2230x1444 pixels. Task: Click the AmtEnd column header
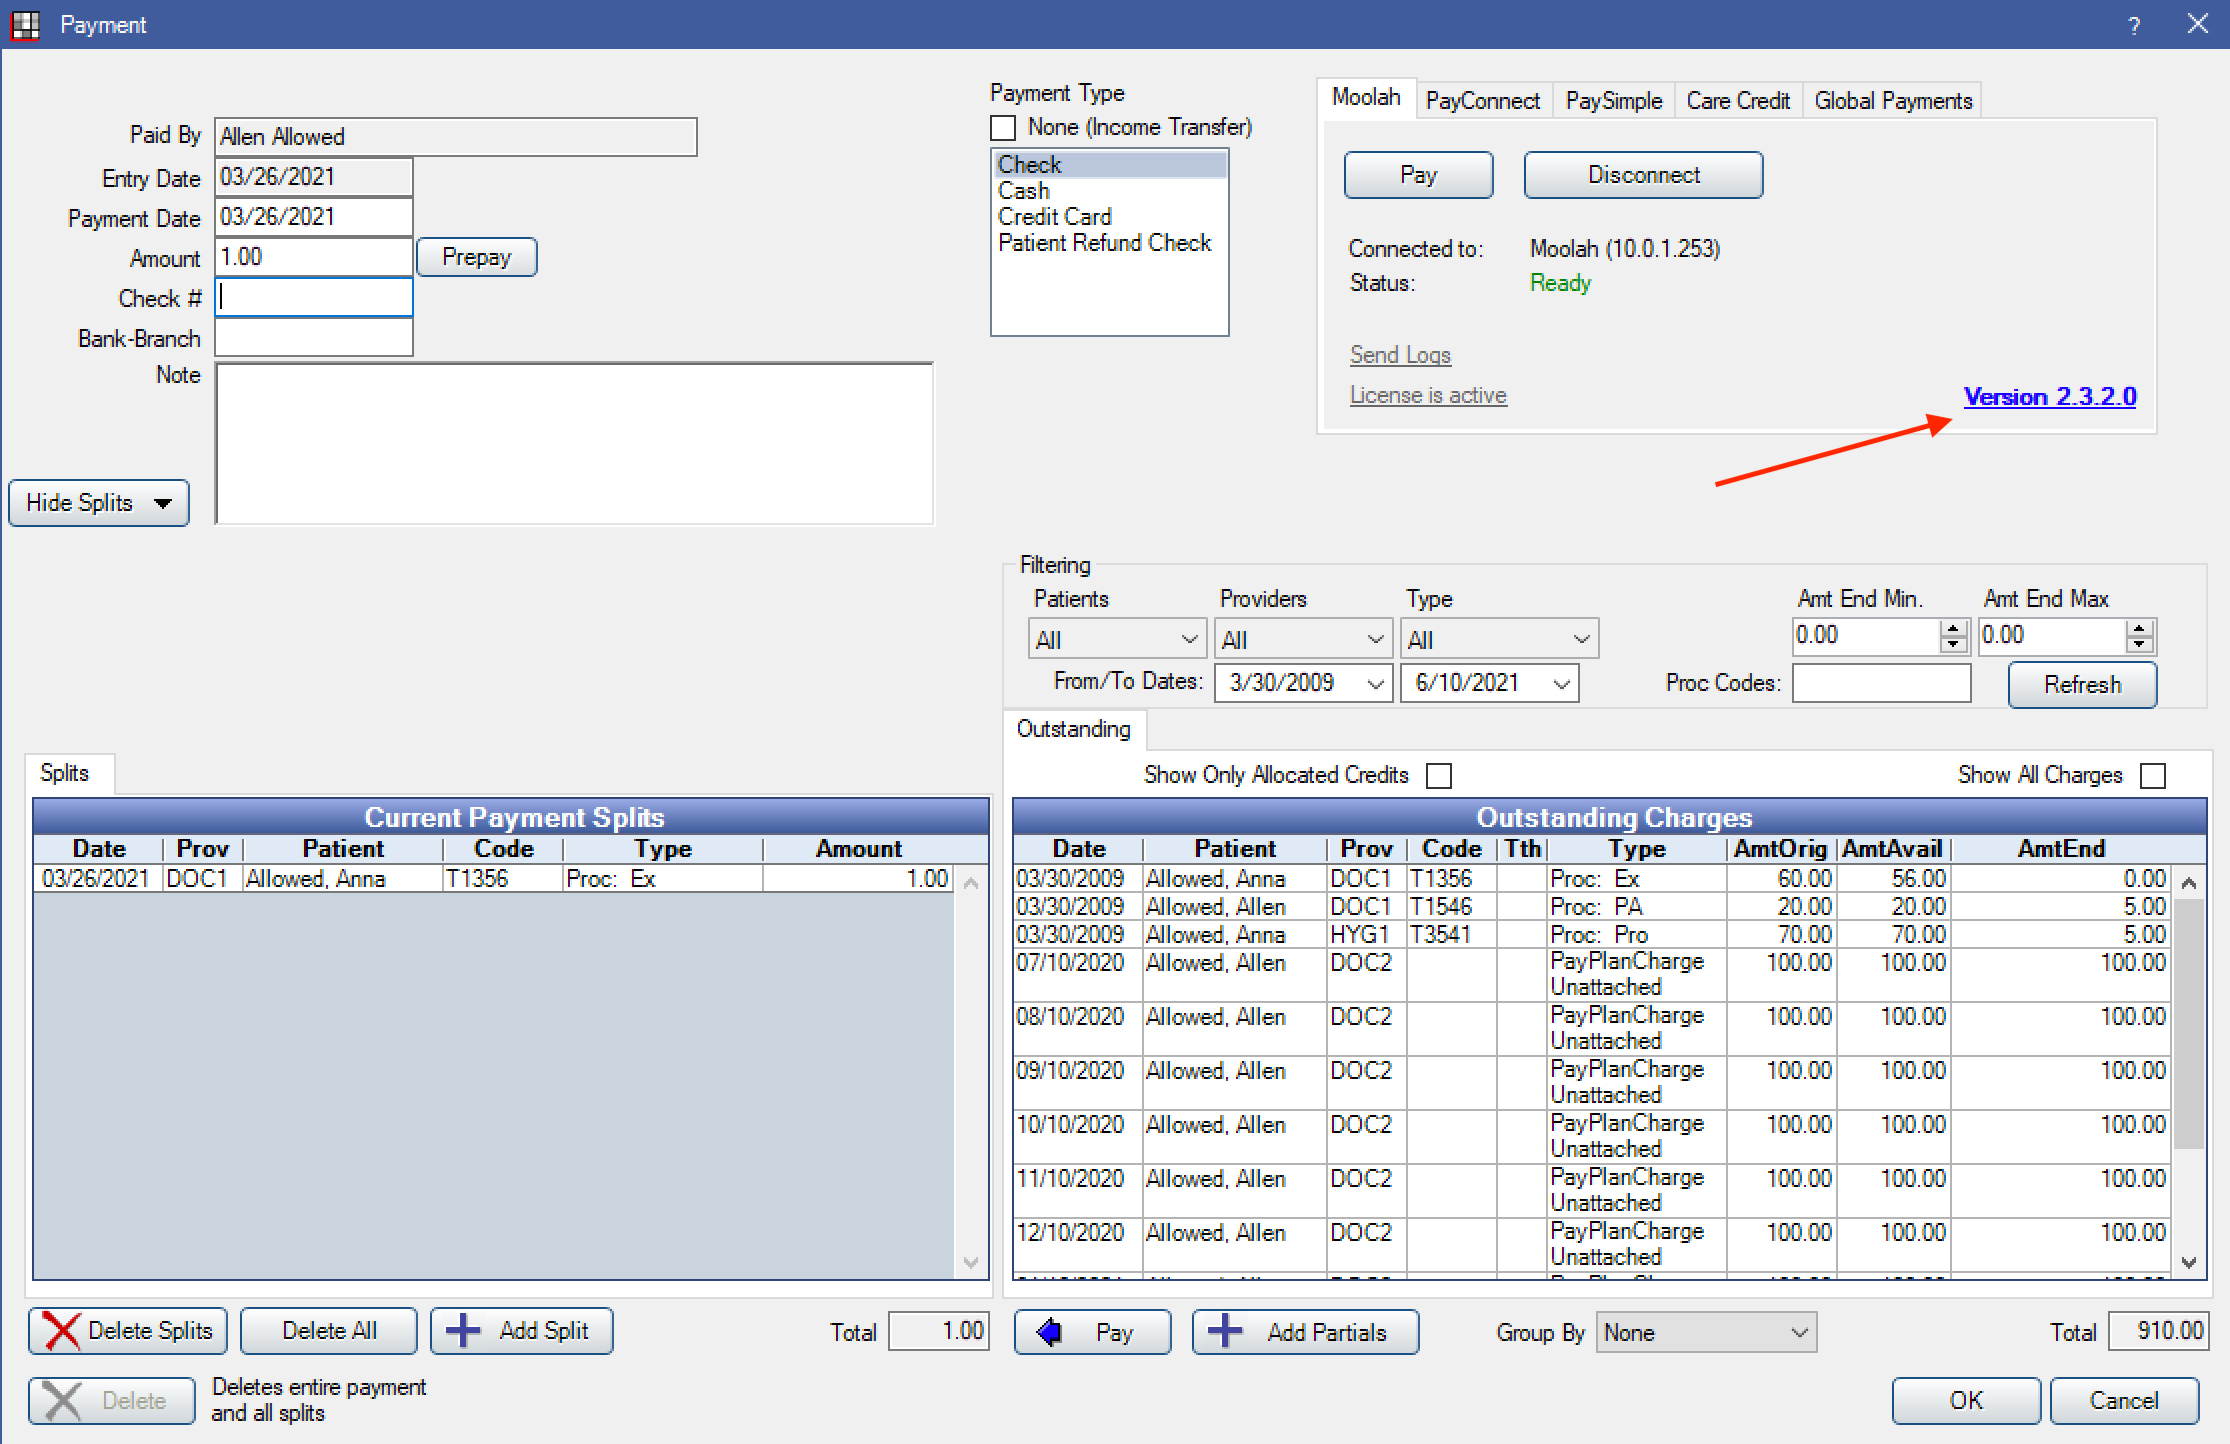pos(2060,849)
